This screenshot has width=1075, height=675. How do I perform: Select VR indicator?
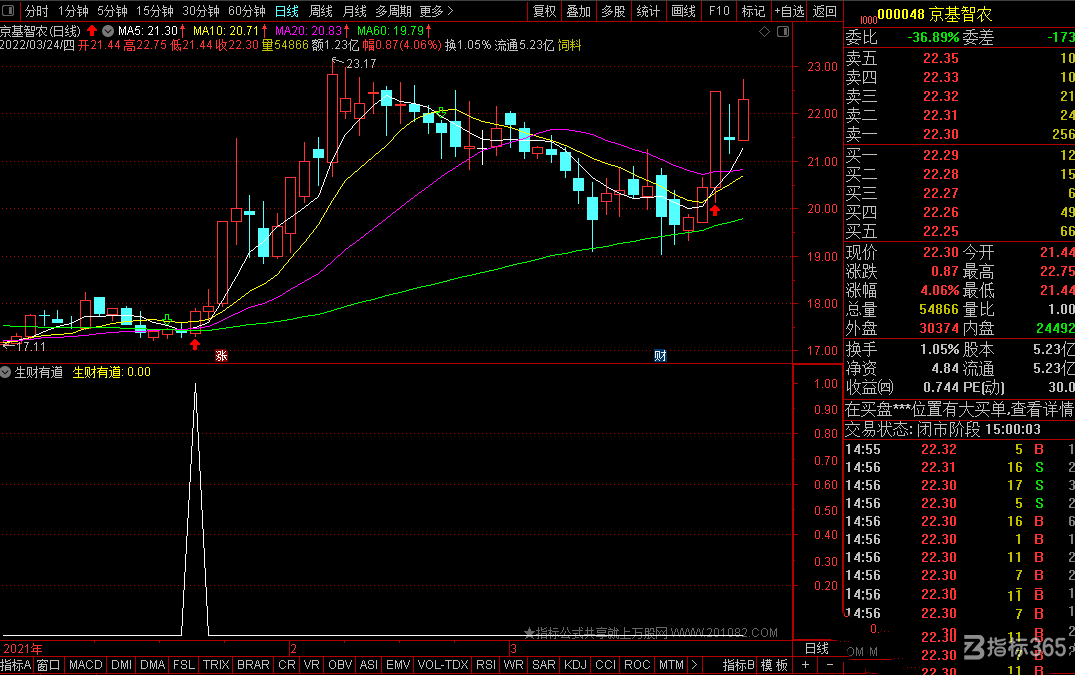tap(311, 665)
